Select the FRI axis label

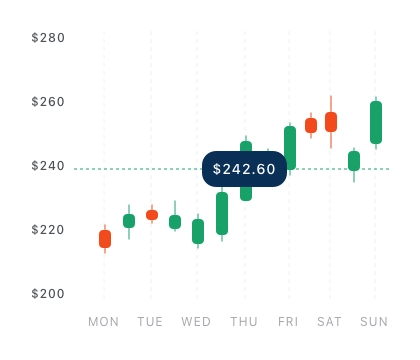tap(288, 322)
